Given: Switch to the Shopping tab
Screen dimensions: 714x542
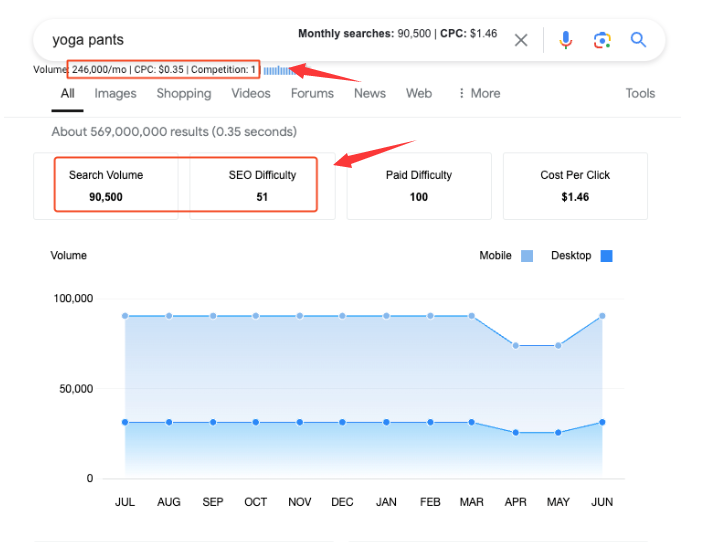Looking at the screenshot, I should point(184,93).
